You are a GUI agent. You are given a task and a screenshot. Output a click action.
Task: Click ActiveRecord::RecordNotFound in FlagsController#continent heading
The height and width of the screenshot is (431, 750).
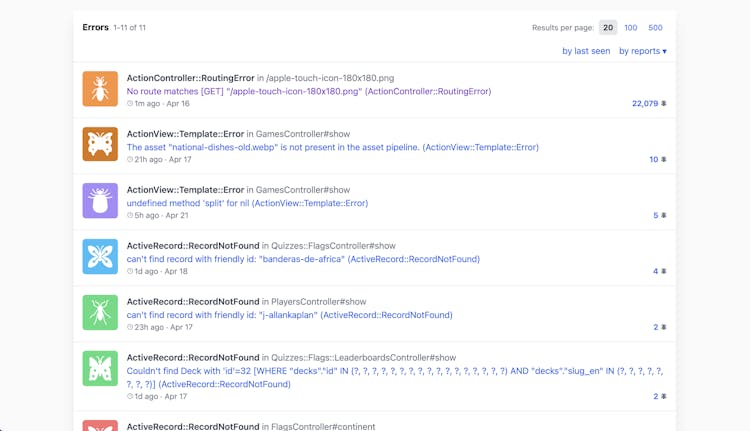tap(251, 426)
